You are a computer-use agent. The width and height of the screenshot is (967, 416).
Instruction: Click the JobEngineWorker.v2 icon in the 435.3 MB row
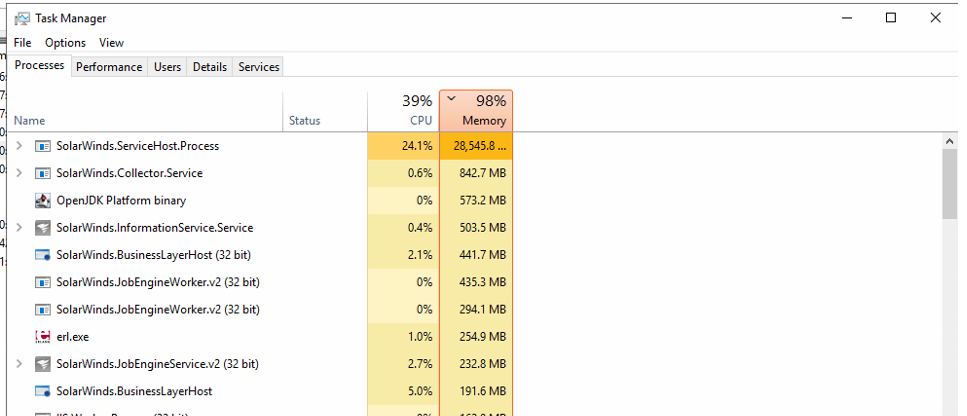[x=43, y=282]
